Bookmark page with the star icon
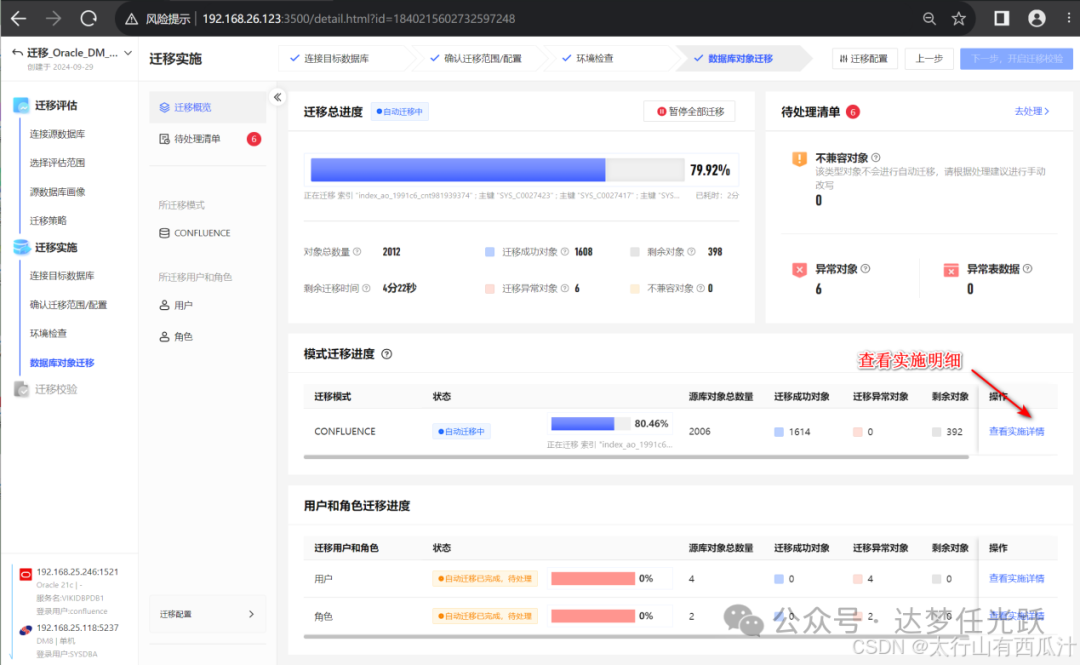The width and height of the screenshot is (1080, 665). 959,19
